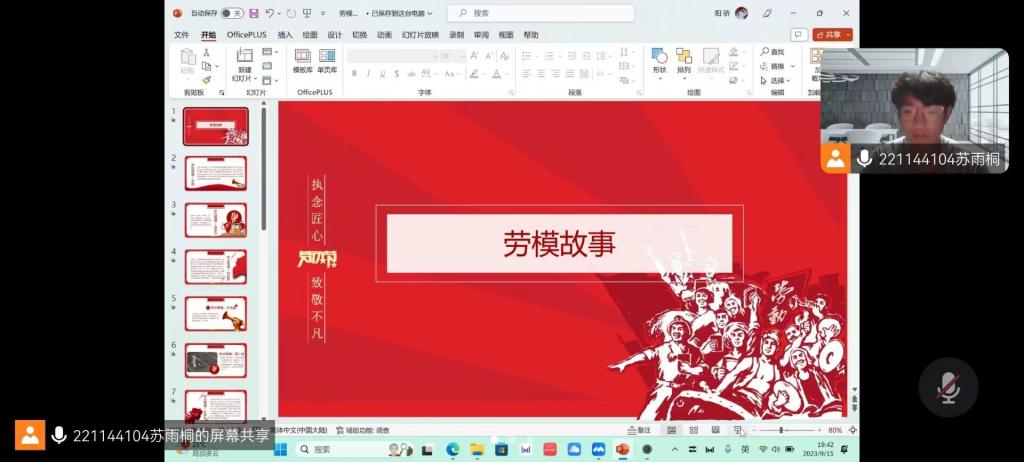This screenshot has height=462, width=1024.
Task: Toggle the AutoSave (自动保存) switch
Action: [x=231, y=13]
